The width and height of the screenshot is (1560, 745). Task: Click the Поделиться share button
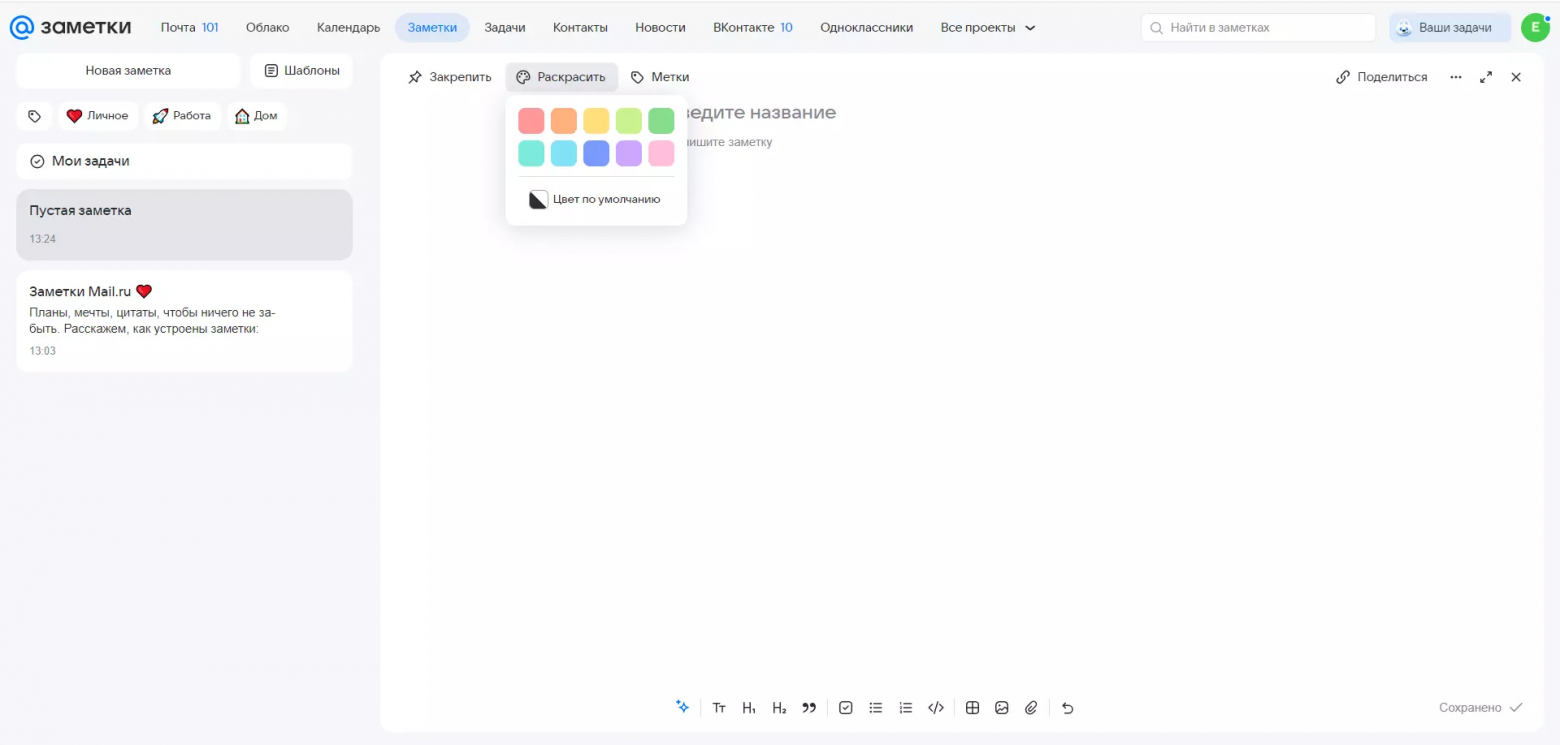[1382, 77]
